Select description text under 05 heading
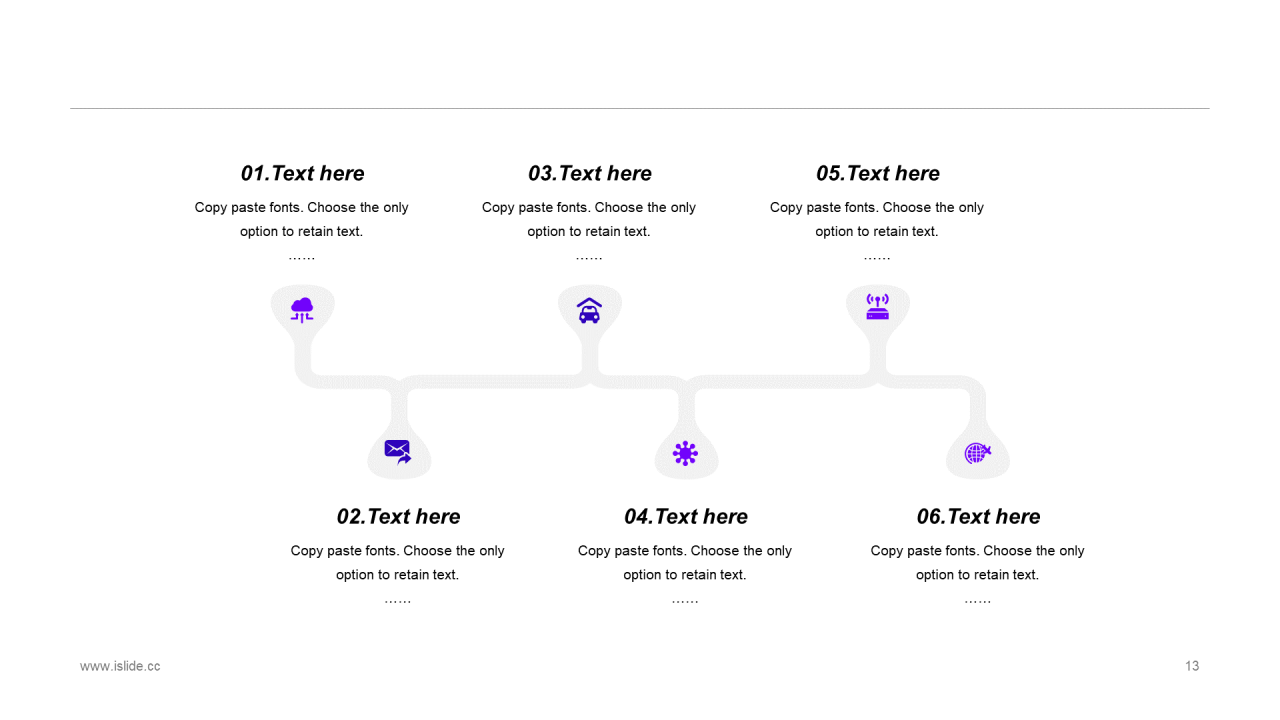 point(877,232)
